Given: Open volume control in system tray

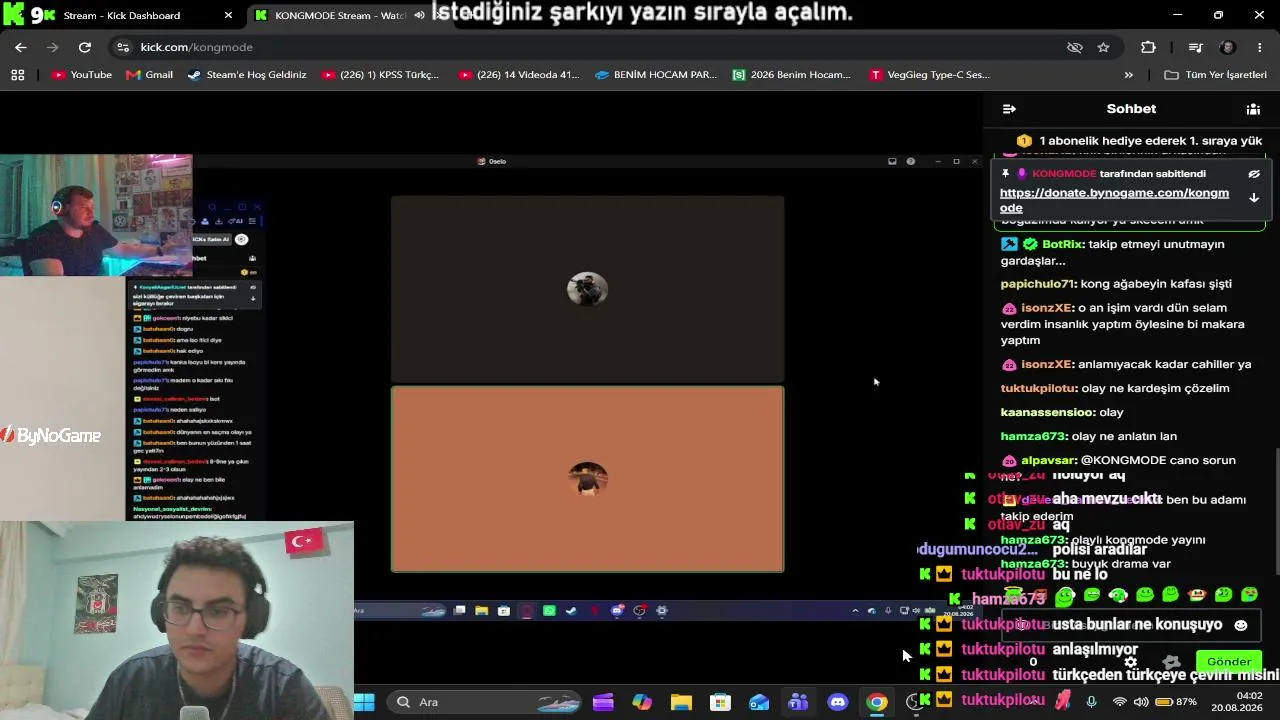Looking at the screenshot, I should (1141, 702).
